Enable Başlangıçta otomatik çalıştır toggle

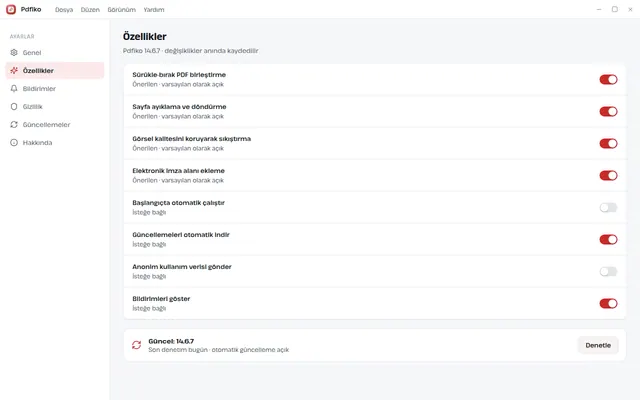coord(608,208)
